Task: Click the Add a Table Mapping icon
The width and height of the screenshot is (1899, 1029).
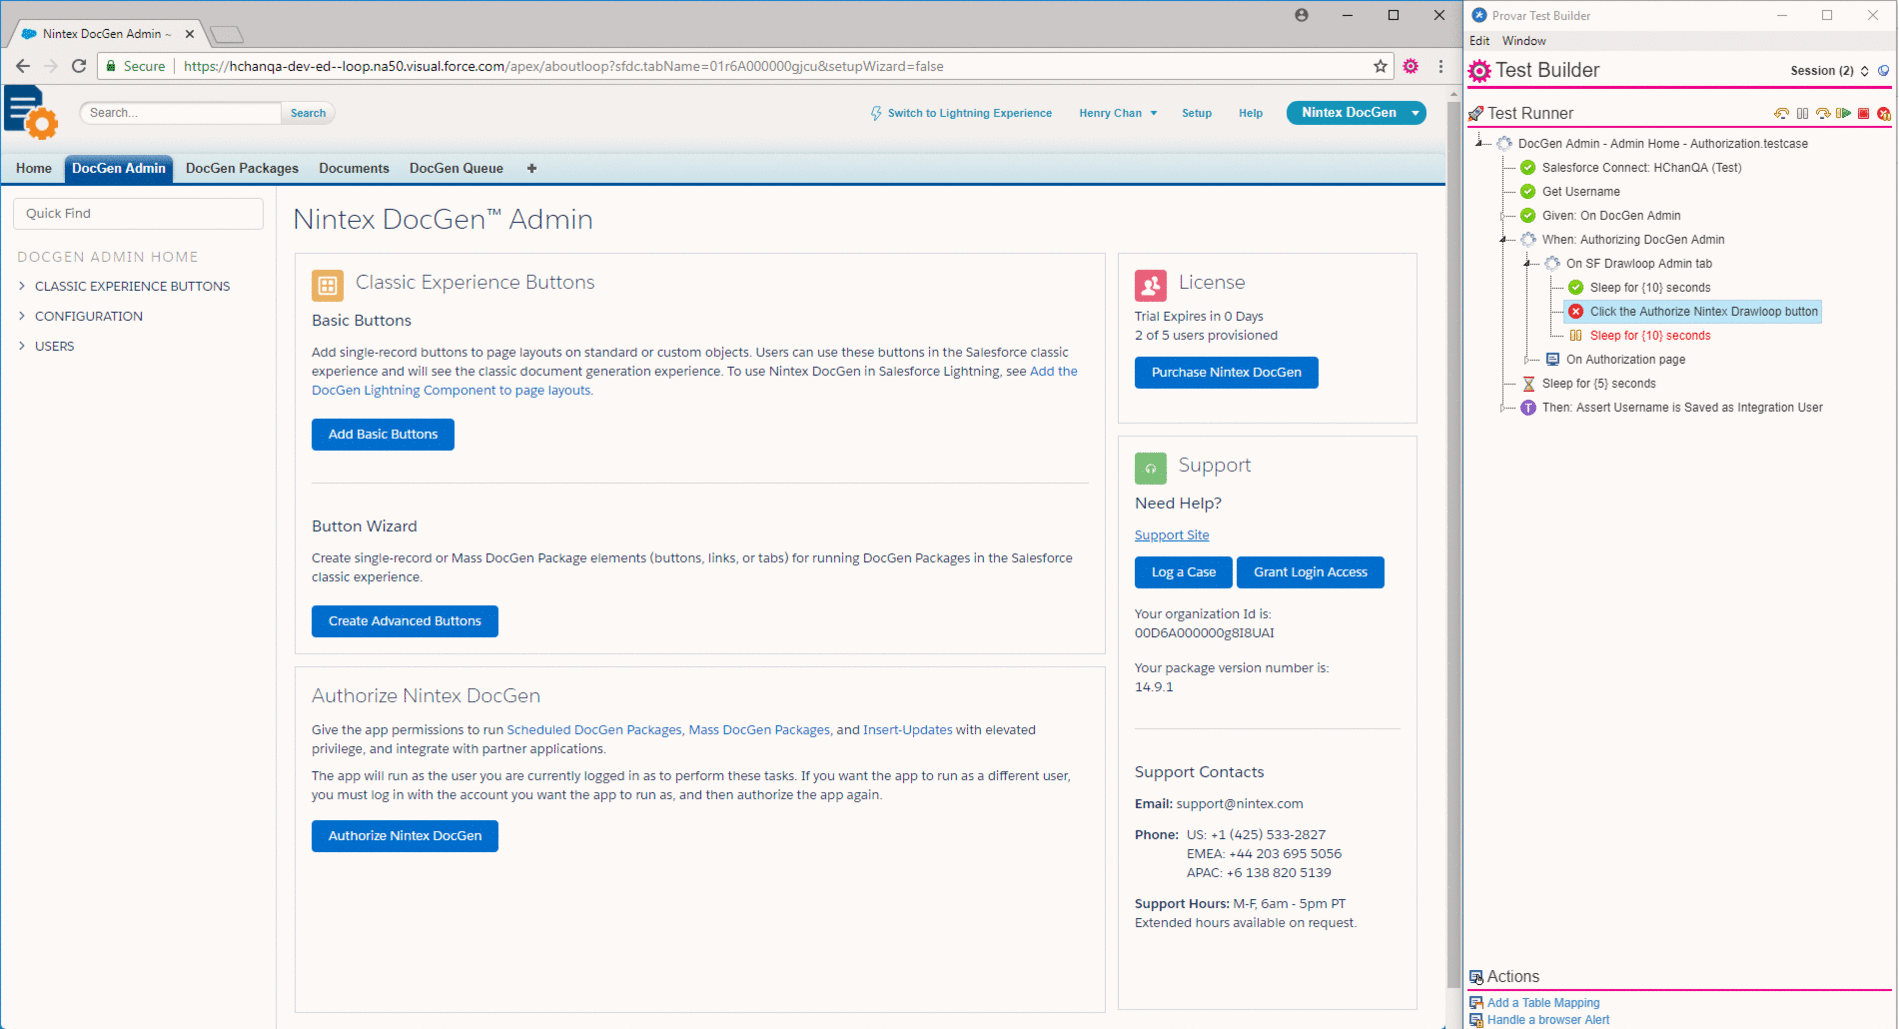Action: (x=1476, y=1003)
